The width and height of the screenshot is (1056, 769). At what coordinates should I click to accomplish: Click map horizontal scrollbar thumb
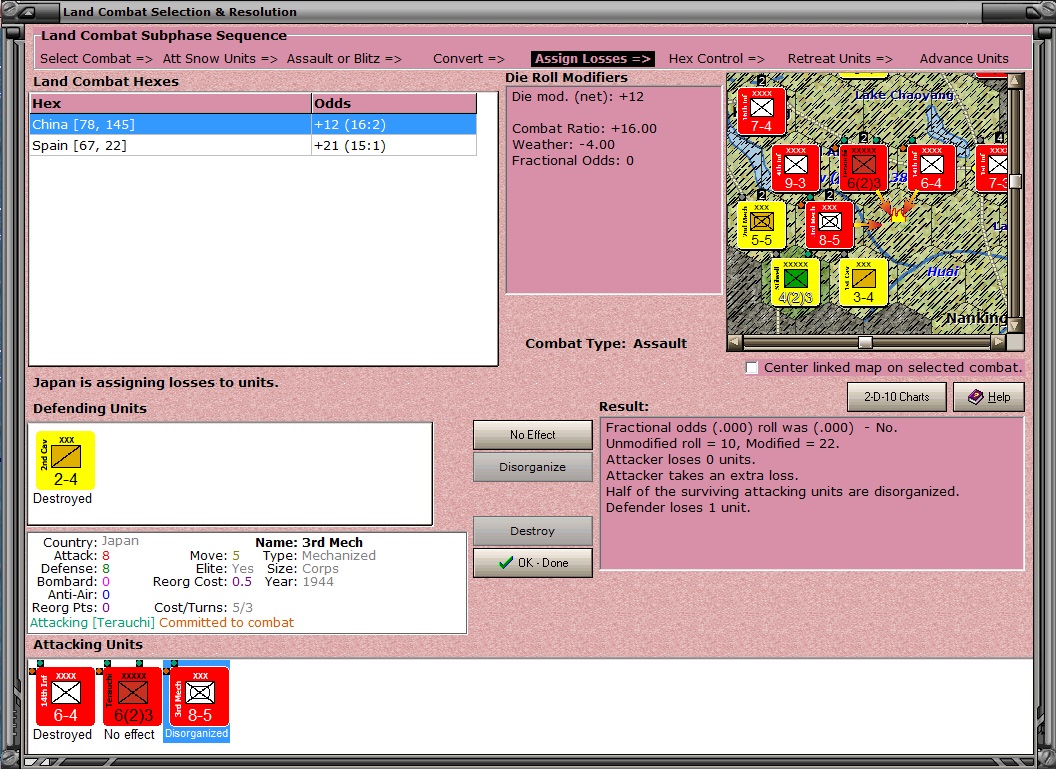point(865,342)
